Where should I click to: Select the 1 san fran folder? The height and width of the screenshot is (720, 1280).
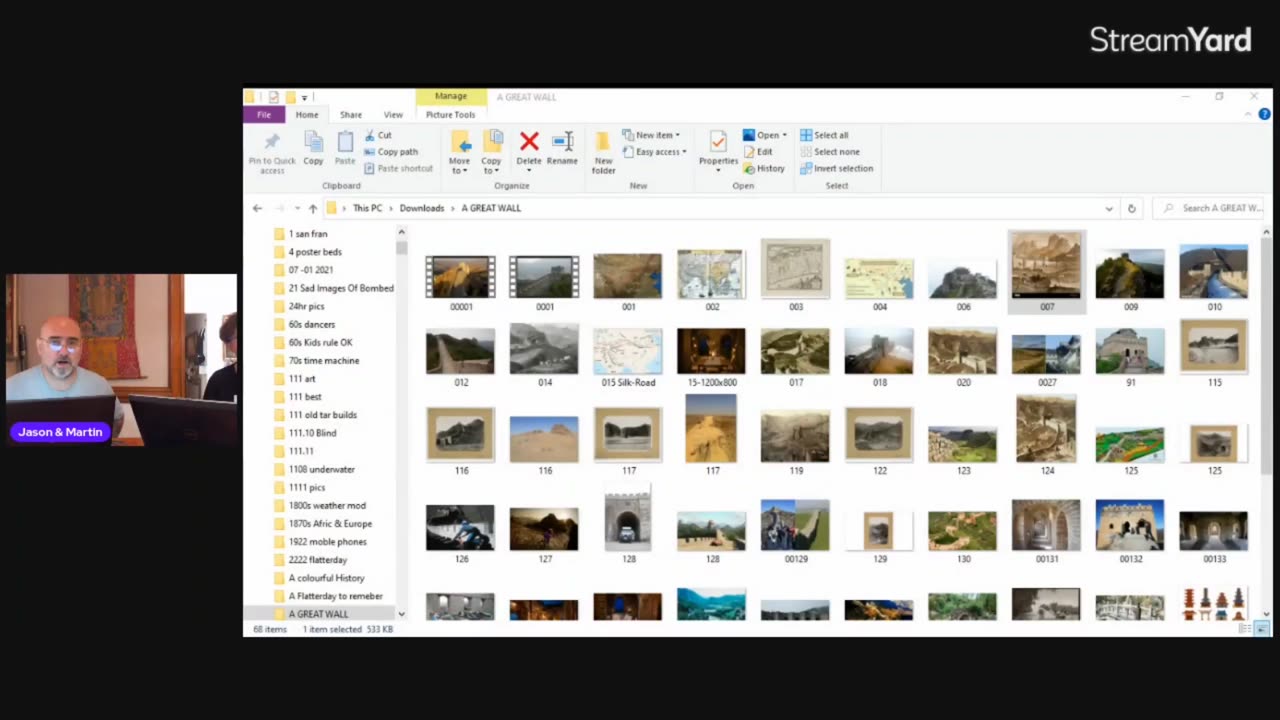[308, 234]
